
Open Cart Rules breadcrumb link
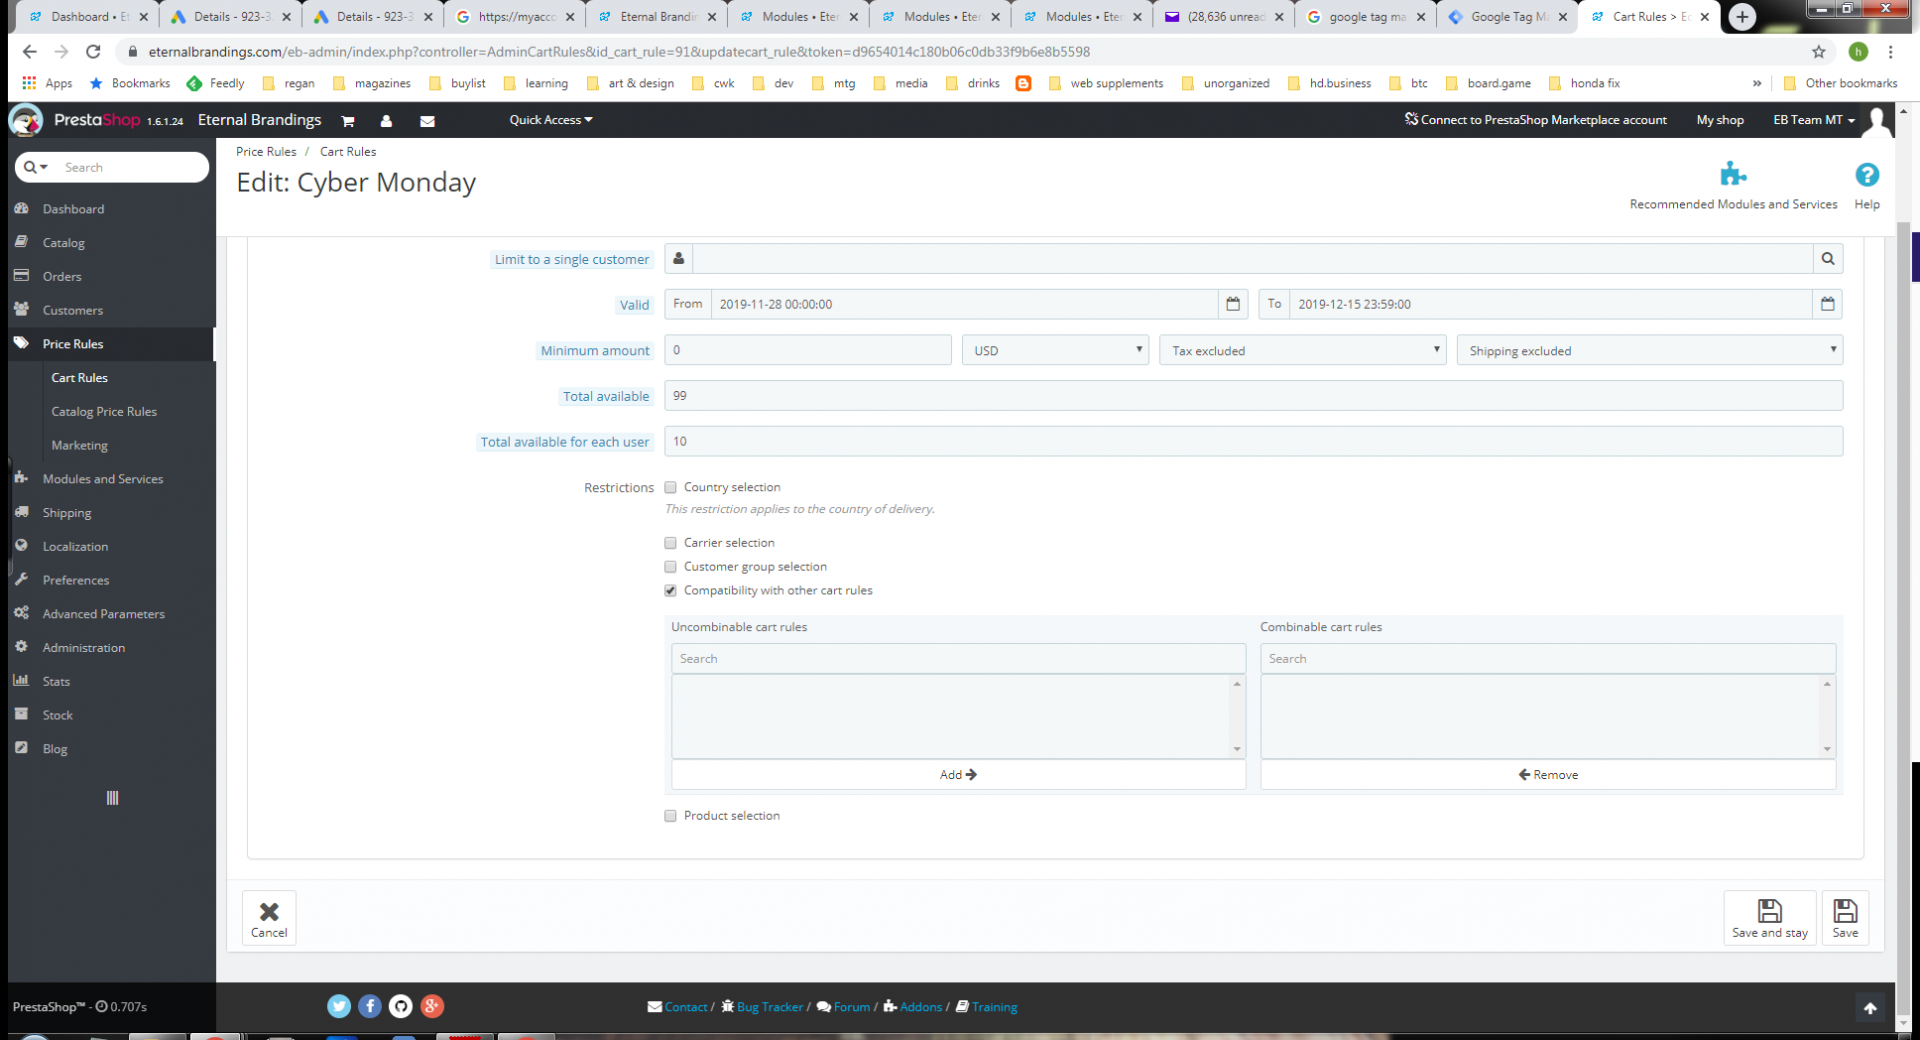348,152
